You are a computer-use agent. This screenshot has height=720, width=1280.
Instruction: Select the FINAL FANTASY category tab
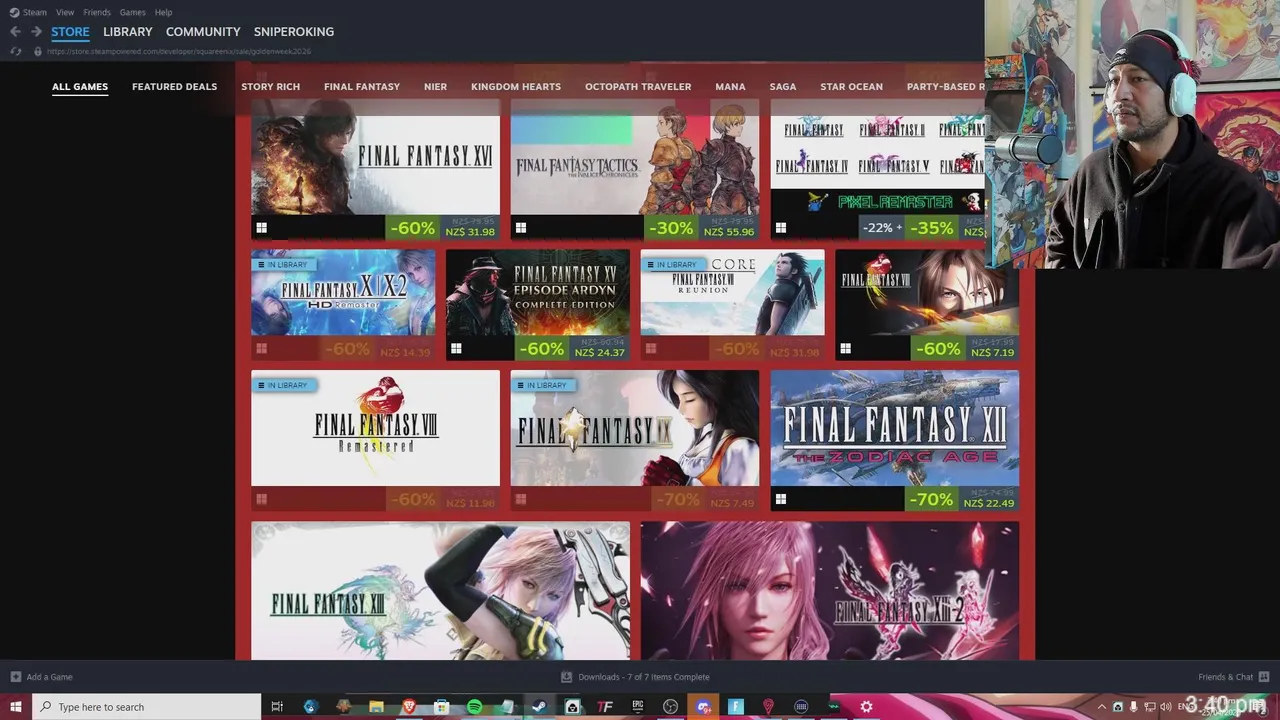coord(362,87)
